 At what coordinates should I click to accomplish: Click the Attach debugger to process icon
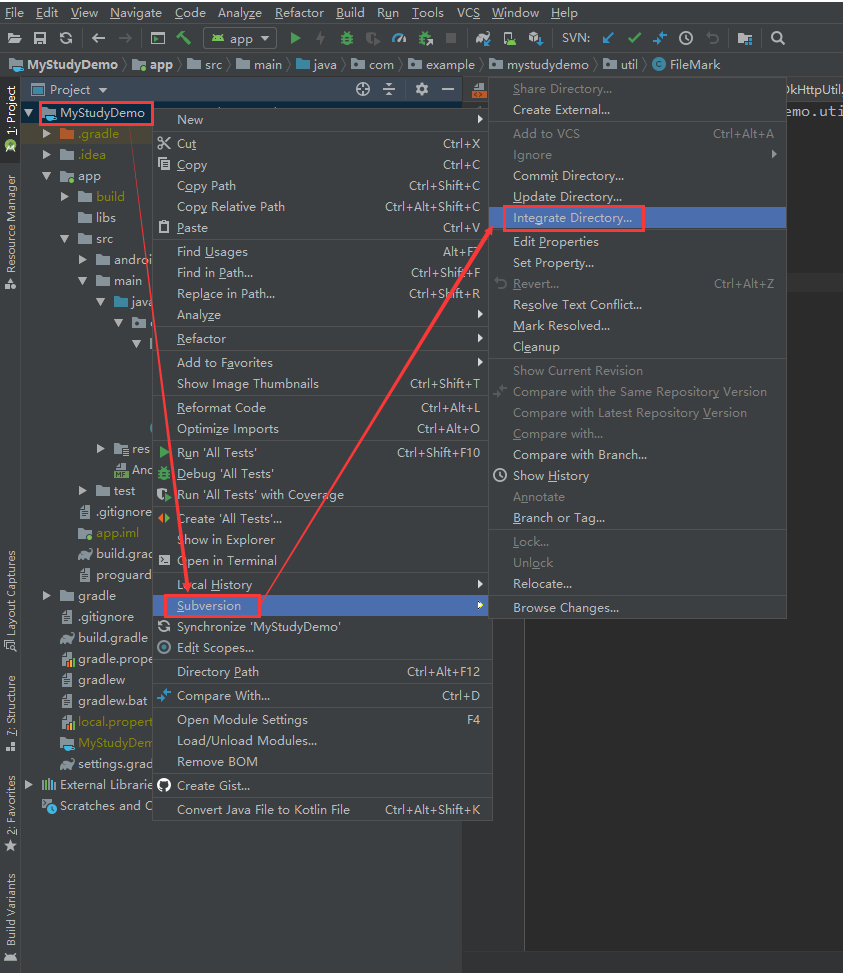[x=425, y=38]
